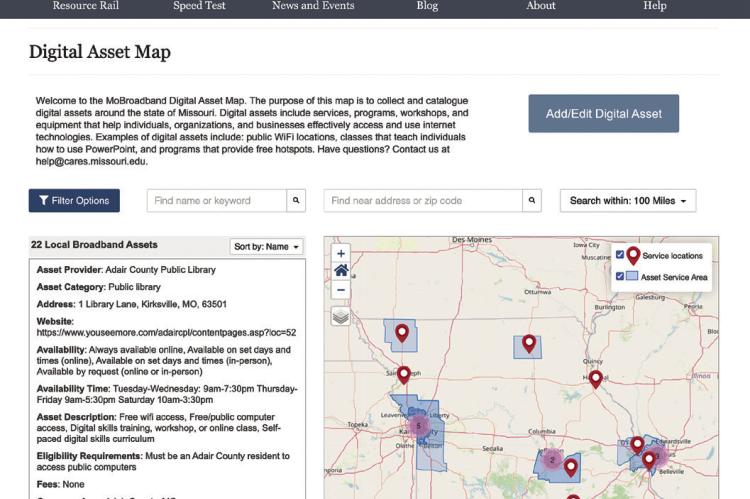The image size is (750, 499).
Task: Expand the Search within 100 Miles dropdown
Action: click(628, 200)
